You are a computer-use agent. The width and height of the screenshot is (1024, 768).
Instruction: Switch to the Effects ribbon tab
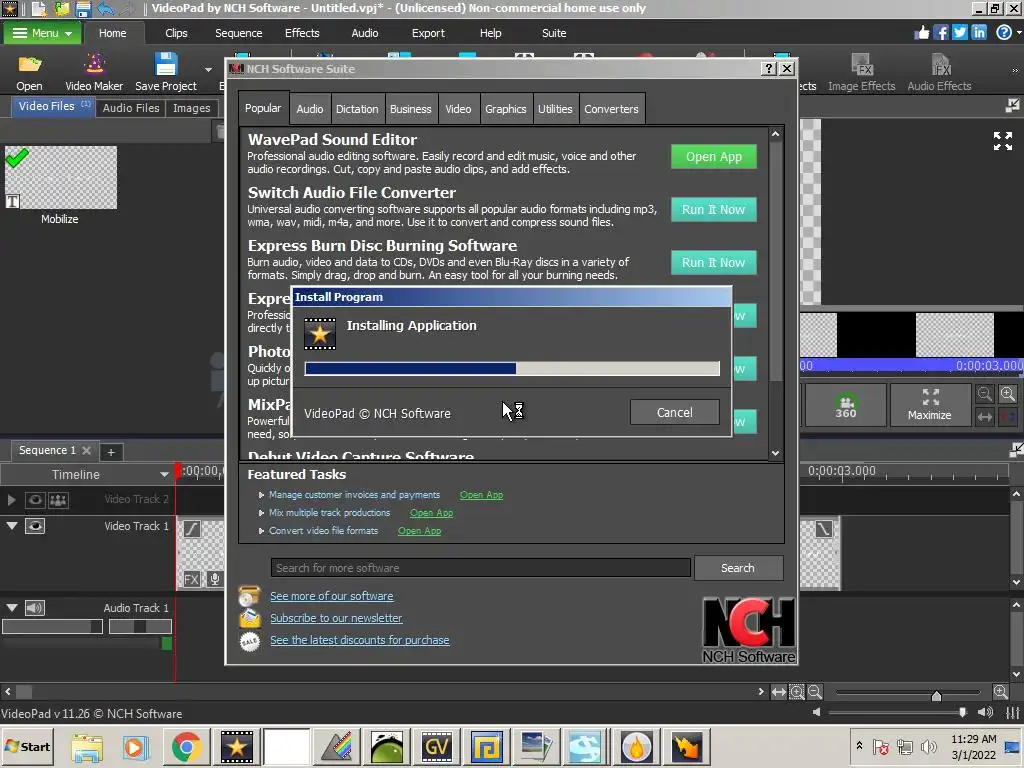[302, 33]
